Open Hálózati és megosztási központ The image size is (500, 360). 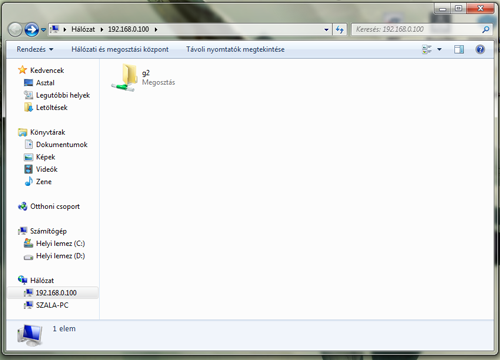(120, 49)
